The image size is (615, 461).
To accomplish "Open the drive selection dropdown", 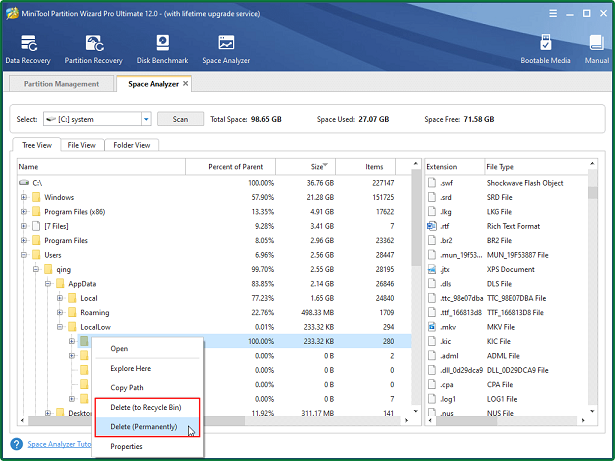I will (x=146, y=119).
